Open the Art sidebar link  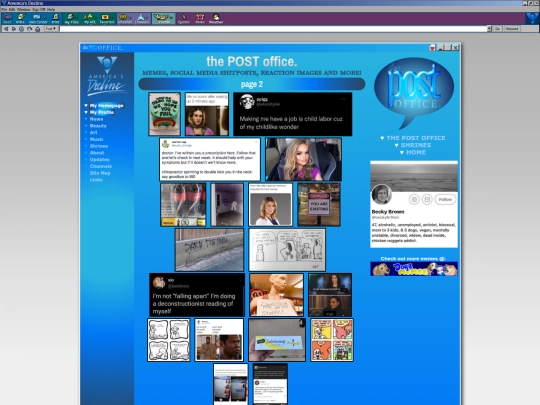(x=93, y=132)
